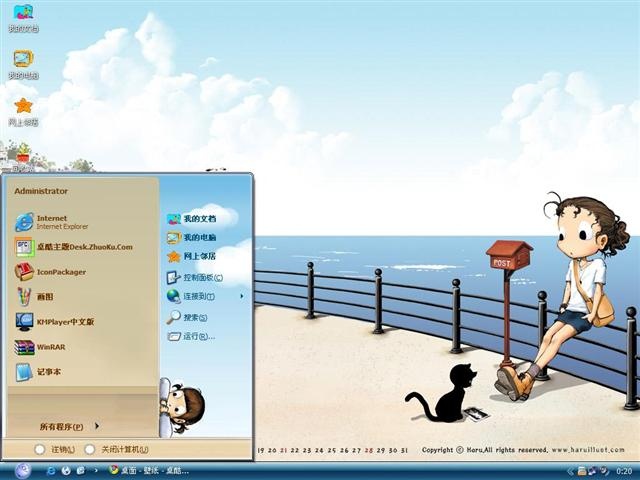This screenshot has width=640, height=480.
Task: Click the 注销(L) log off button
Action: (x=55, y=449)
